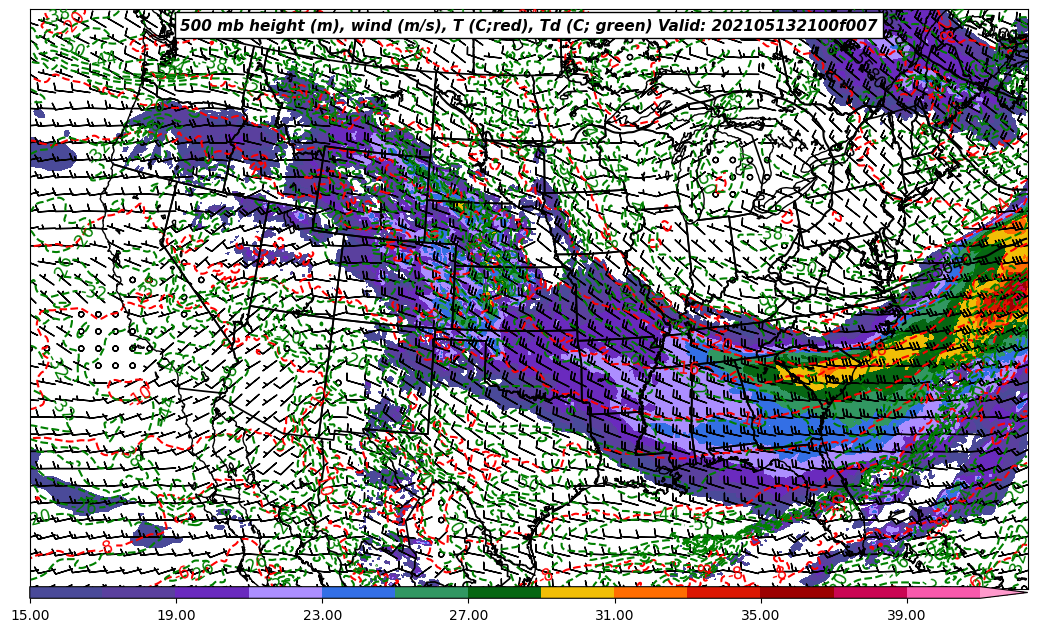The width and height of the screenshot is (1037, 632).
Task: Click the 23.00 colorbar tick label
Action: 322,615
